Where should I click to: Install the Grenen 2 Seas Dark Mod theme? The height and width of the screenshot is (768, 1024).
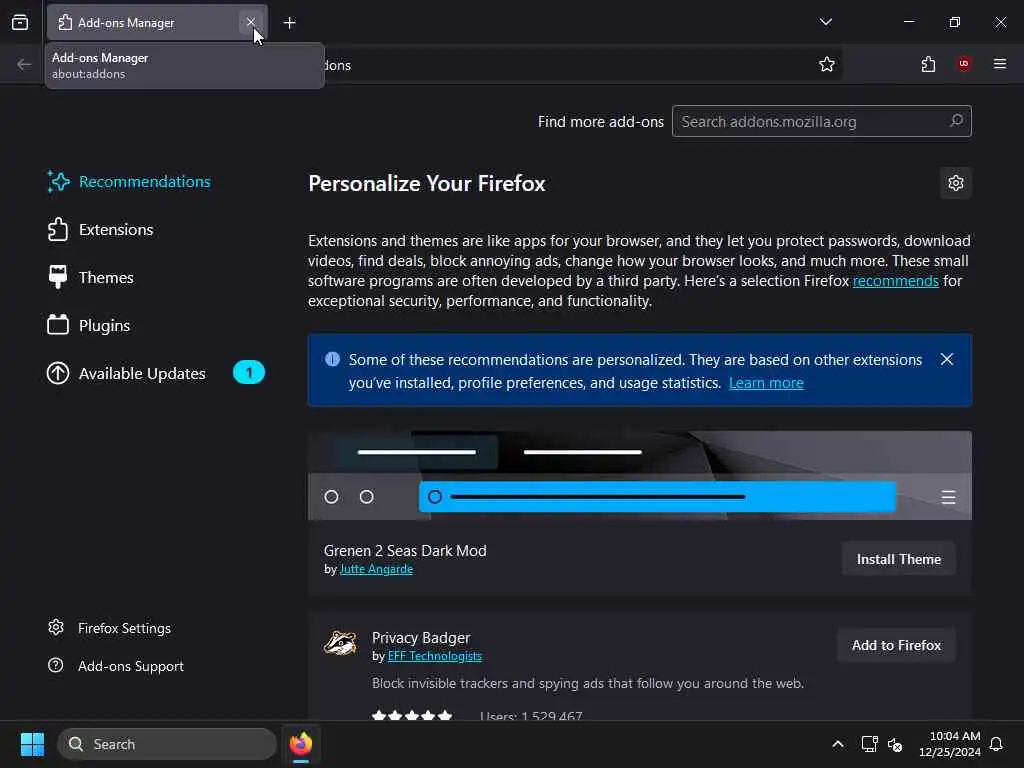(x=899, y=559)
